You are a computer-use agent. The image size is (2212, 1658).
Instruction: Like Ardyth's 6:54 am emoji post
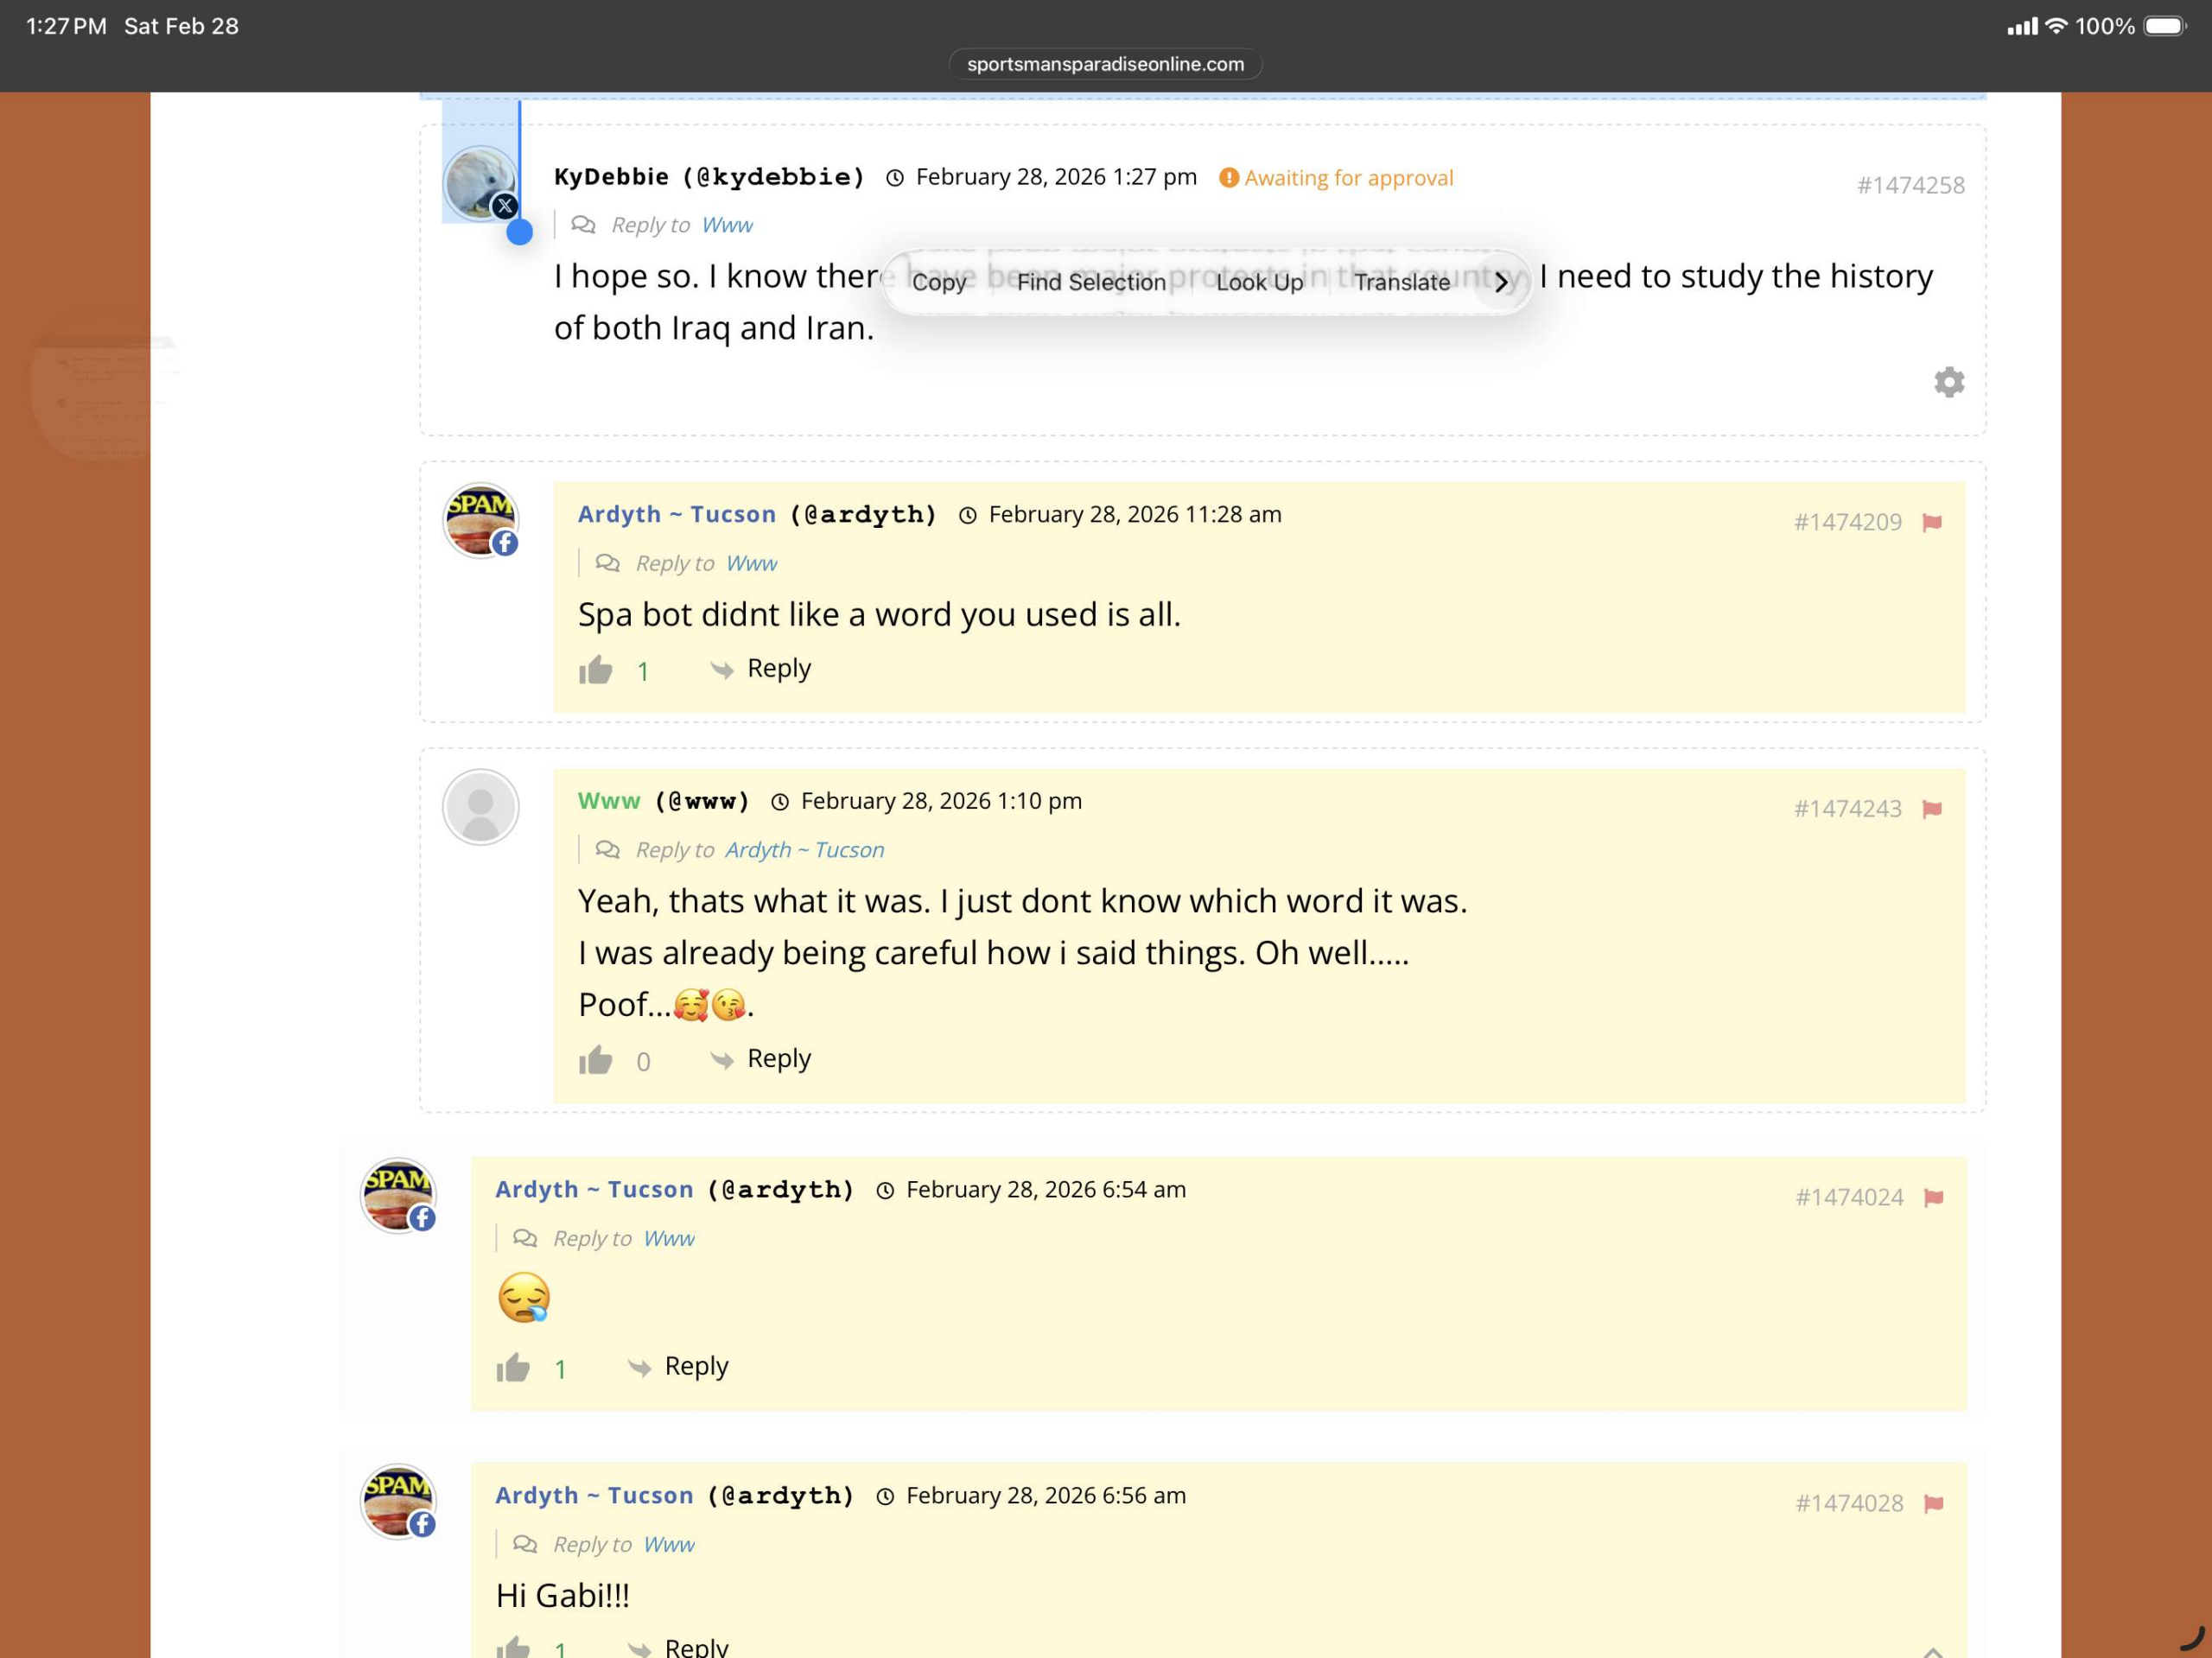tap(513, 1367)
